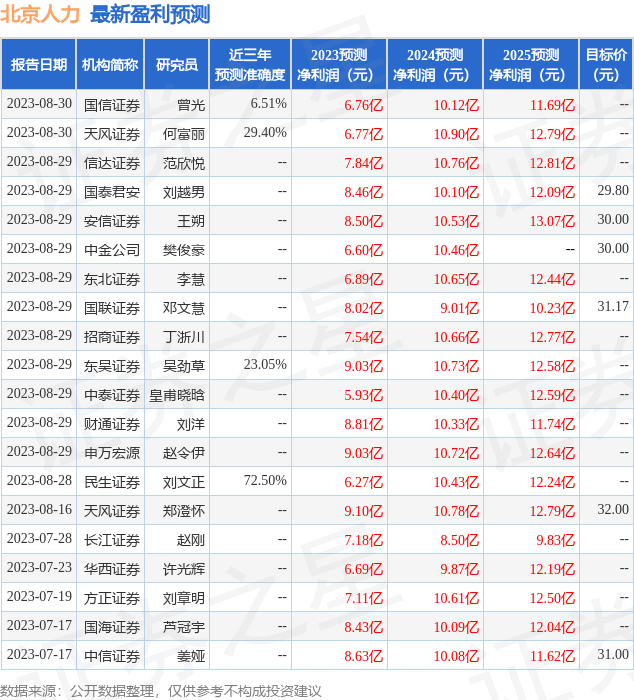Click the 东吴证券 institution cell
Image resolution: width=634 pixels, height=700 pixels.
(x=112, y=367)
